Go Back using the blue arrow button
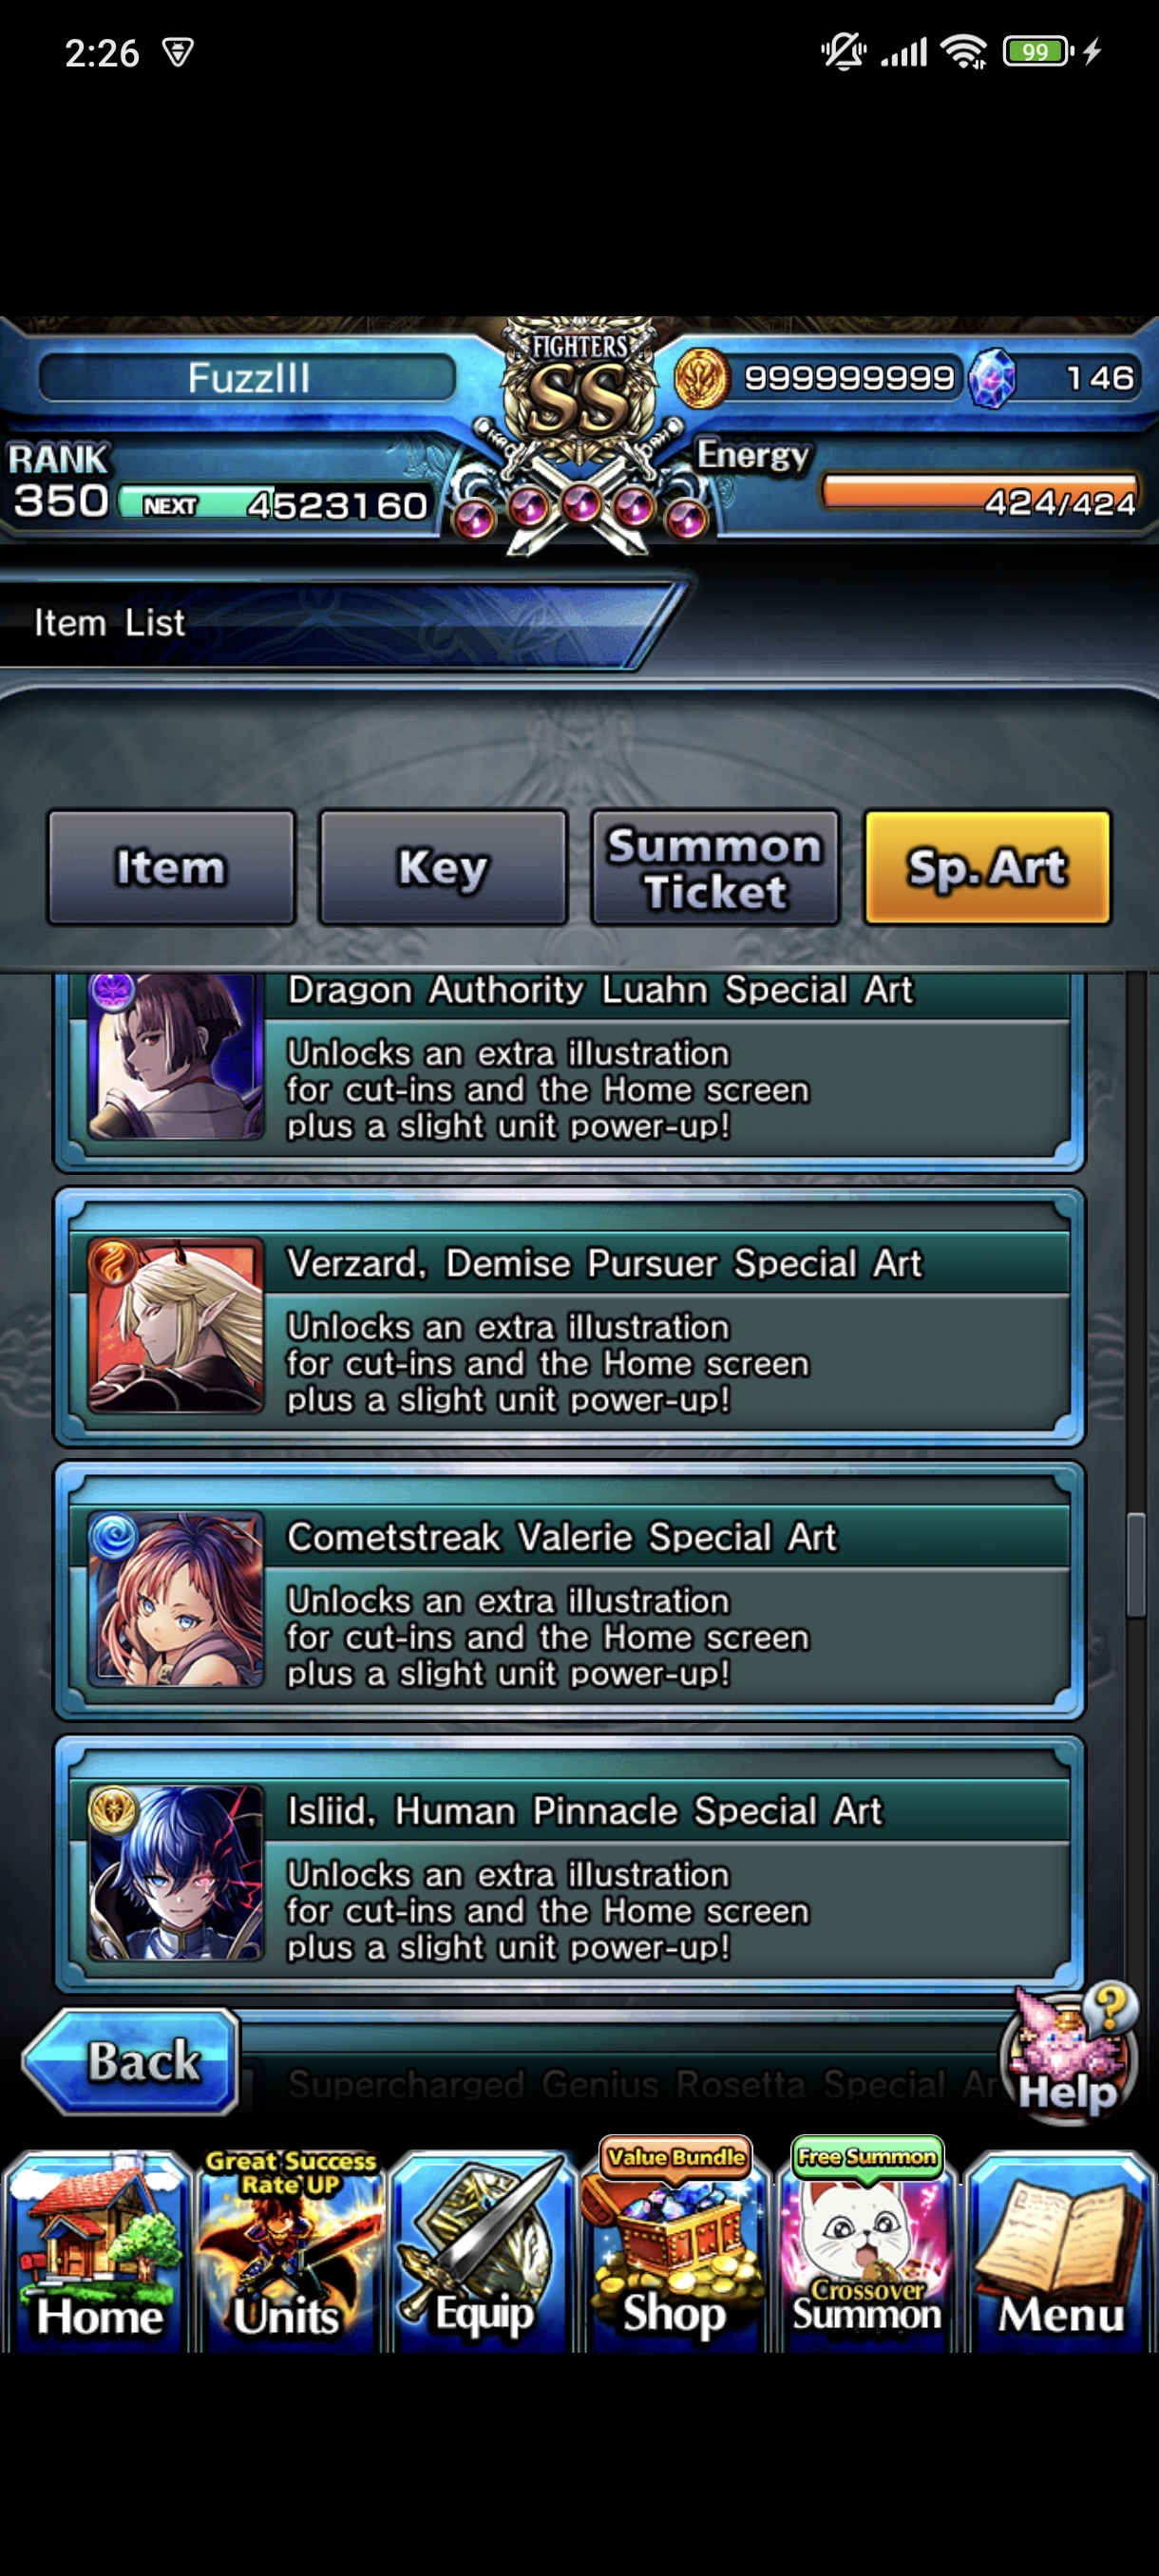Viewport: 1159px width, 2576px height. pos(131,2062)
